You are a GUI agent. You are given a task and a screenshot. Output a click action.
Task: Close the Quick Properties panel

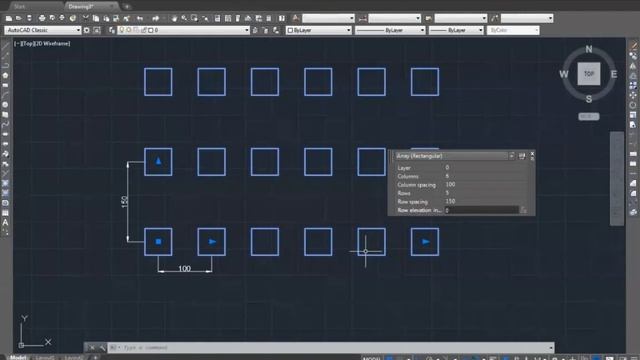pos(532,154)
